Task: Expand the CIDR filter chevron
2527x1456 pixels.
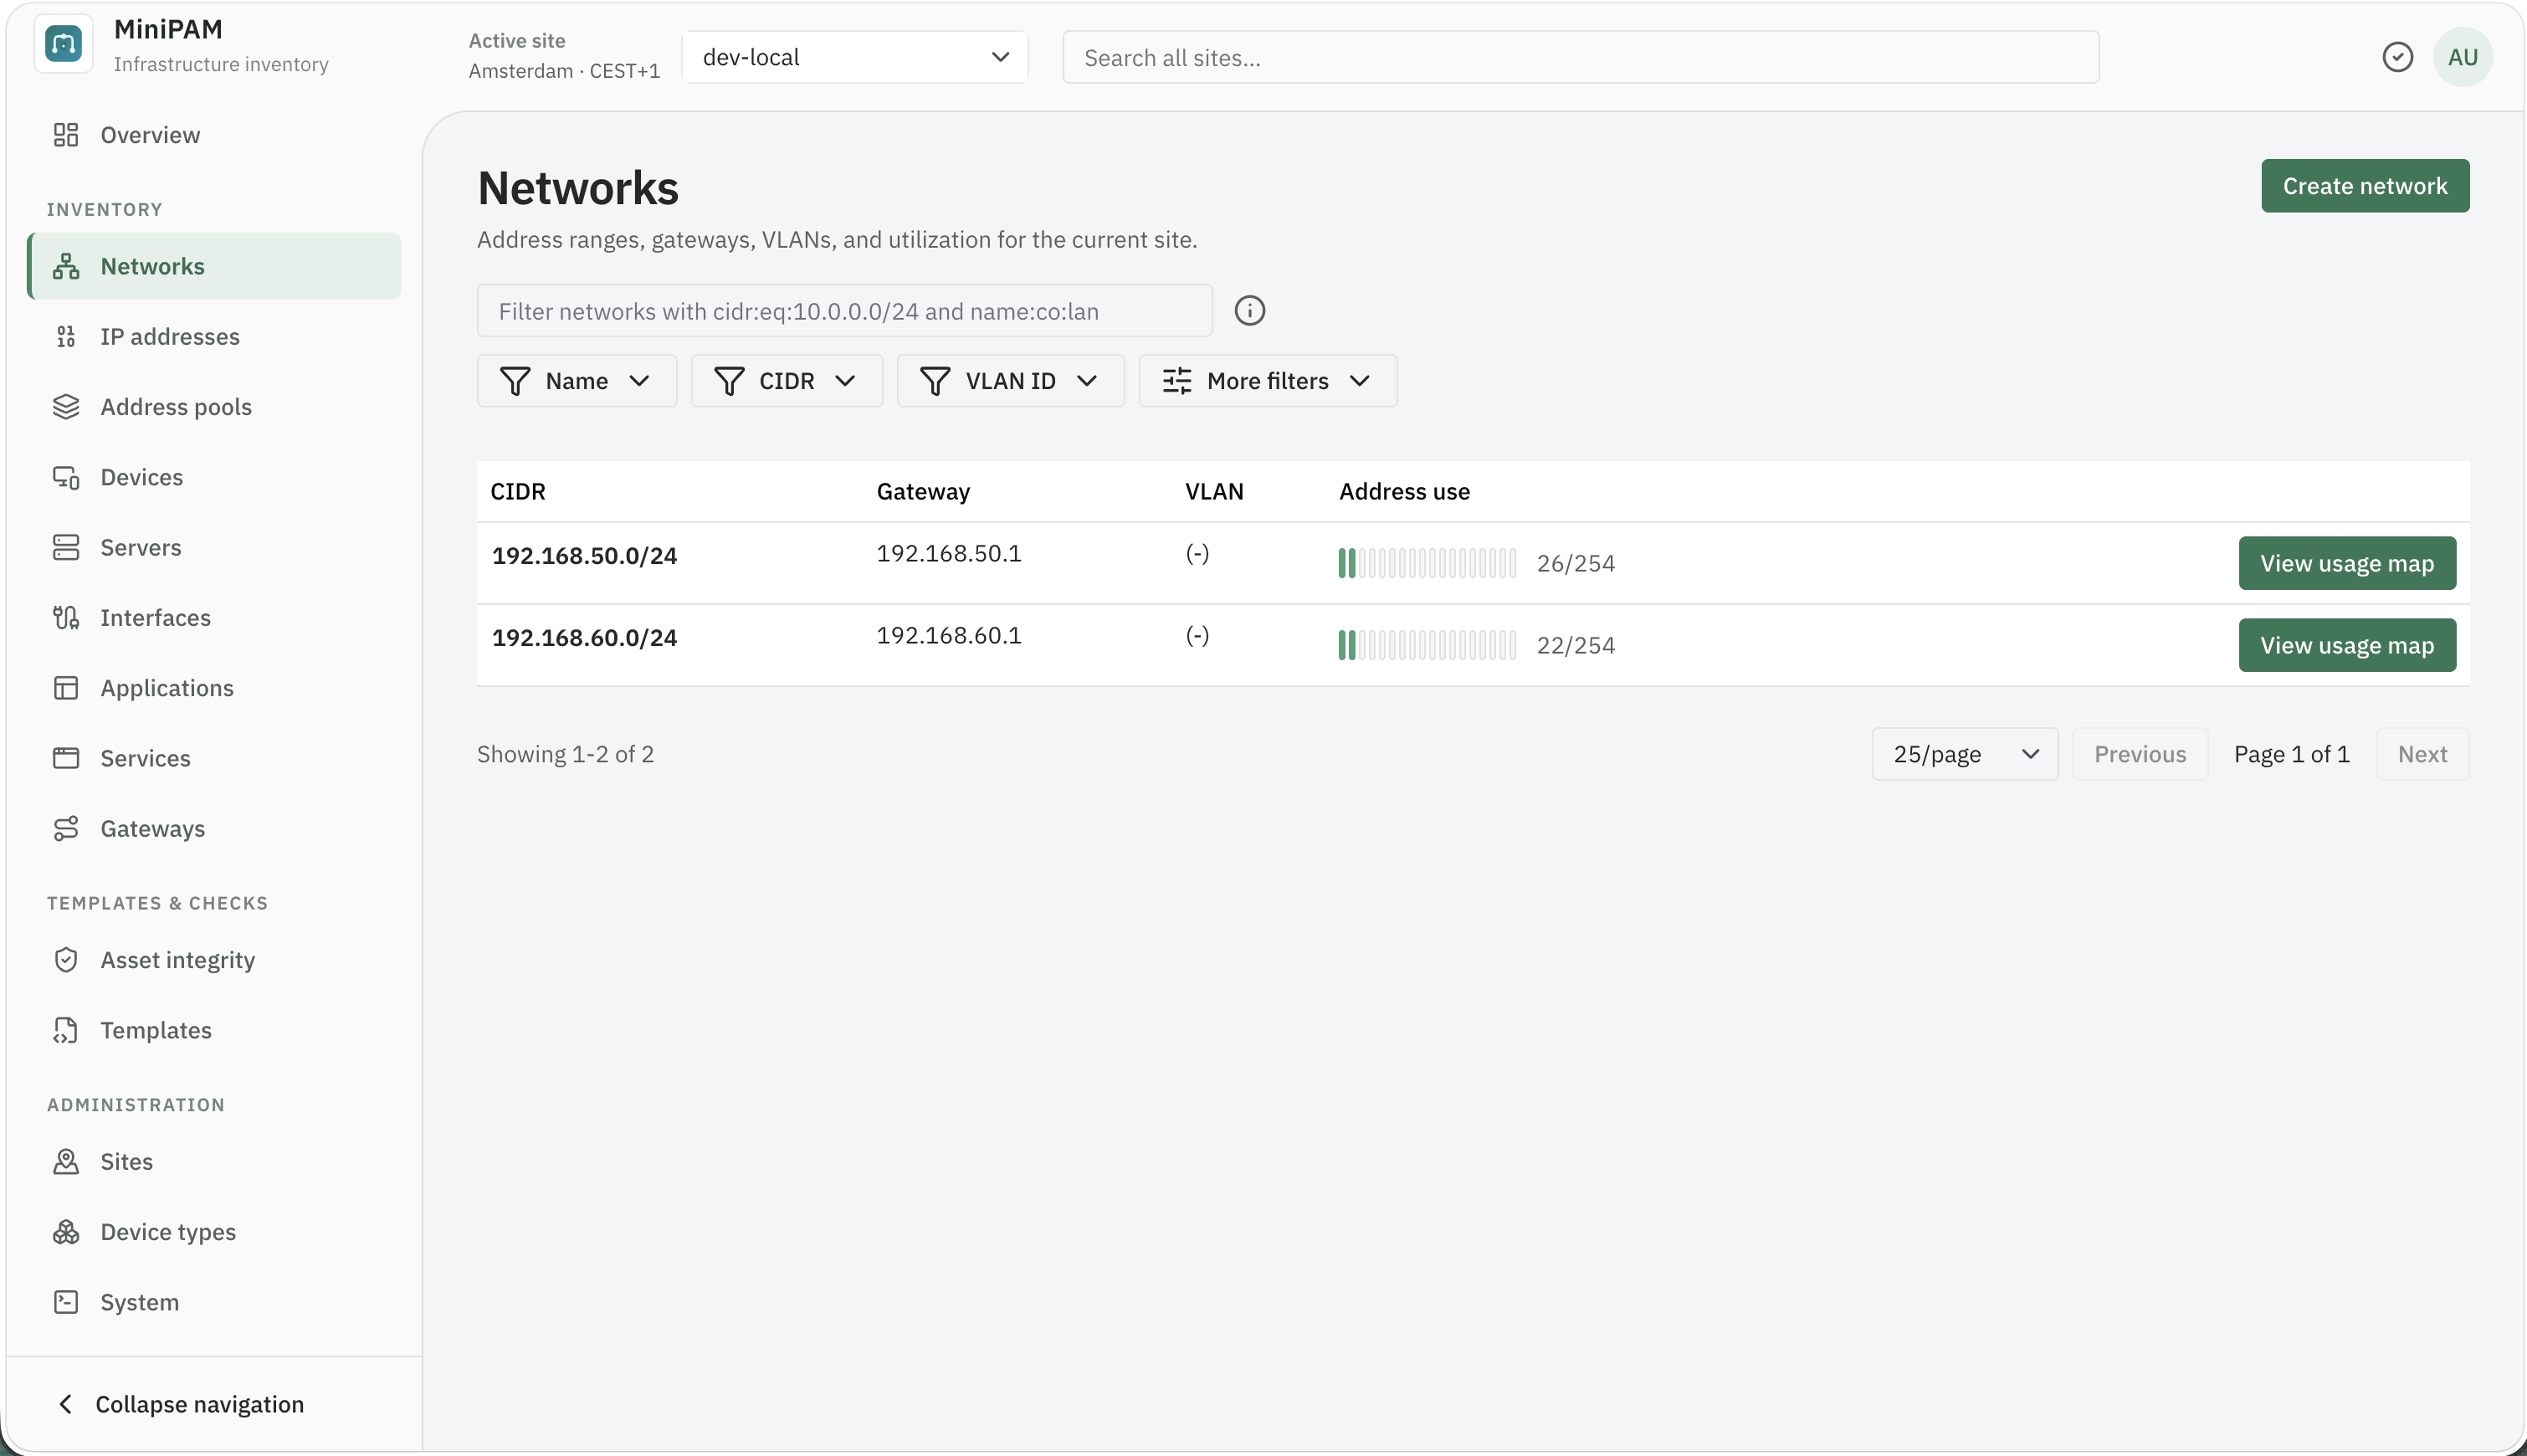Action: coord(845,381)
